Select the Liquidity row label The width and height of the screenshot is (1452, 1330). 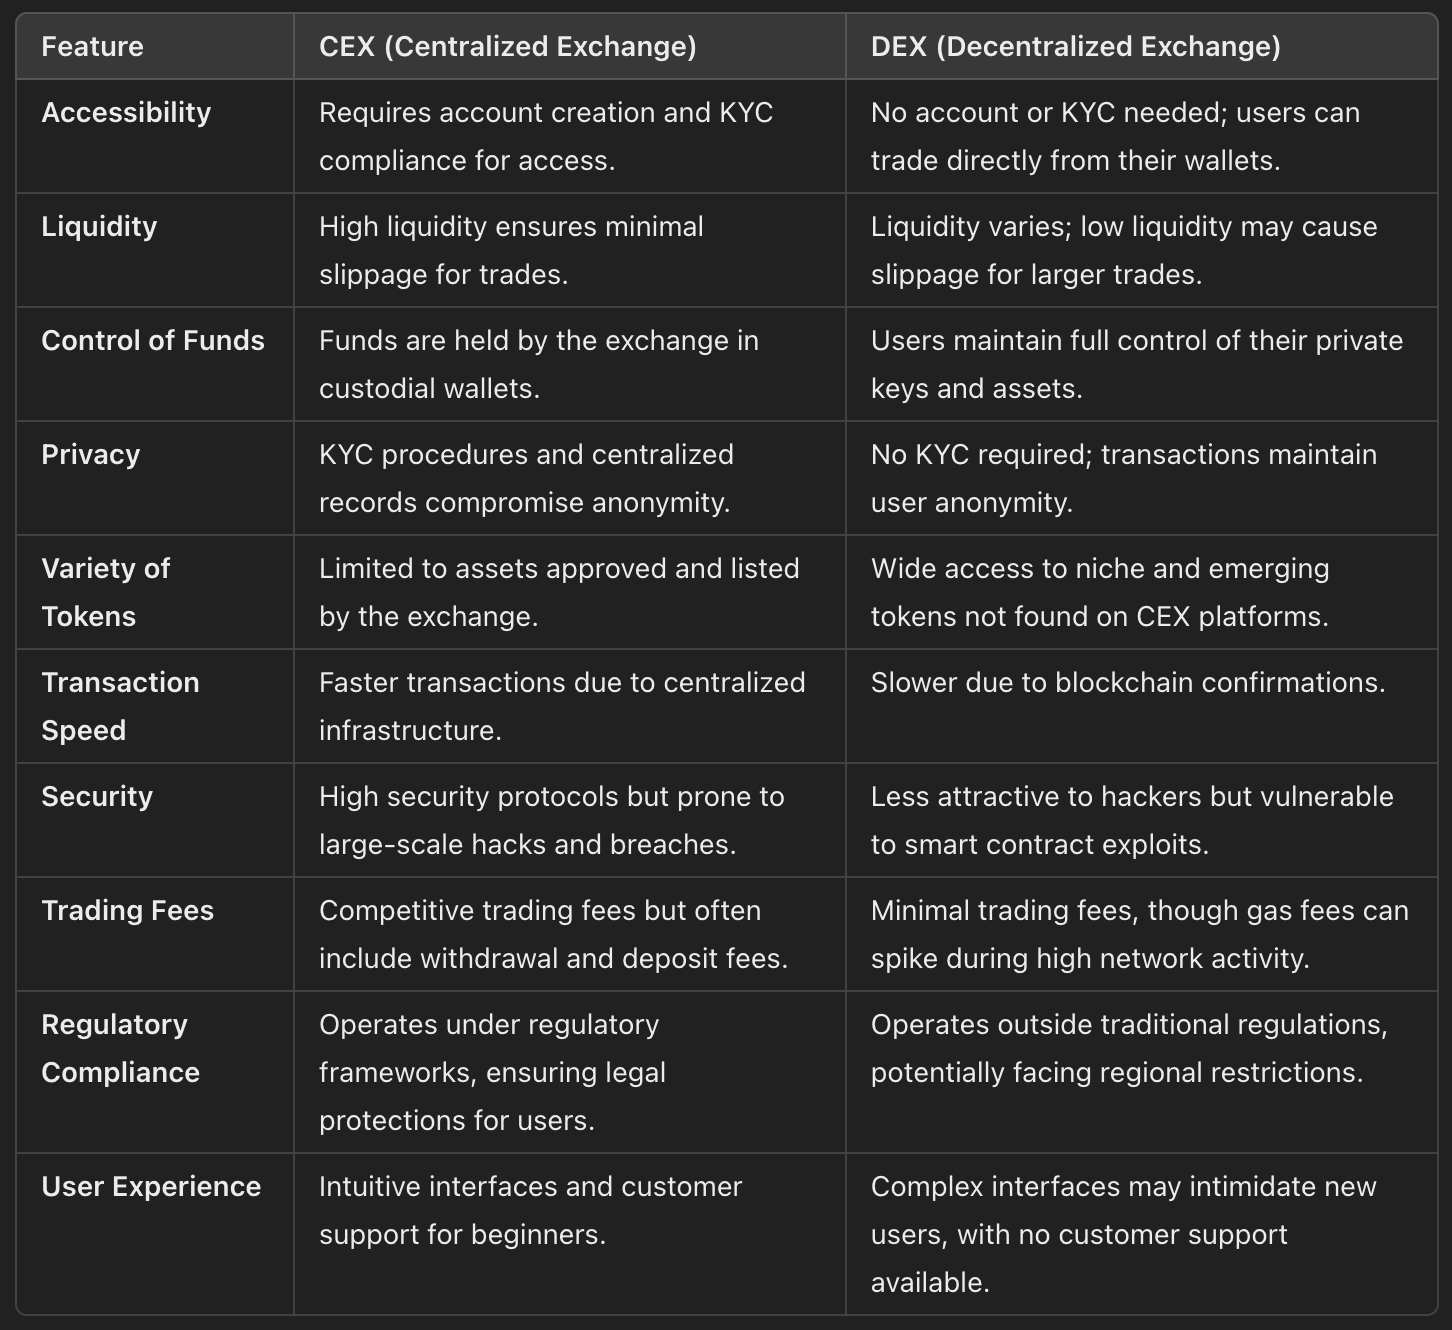(x=99, y=227)
